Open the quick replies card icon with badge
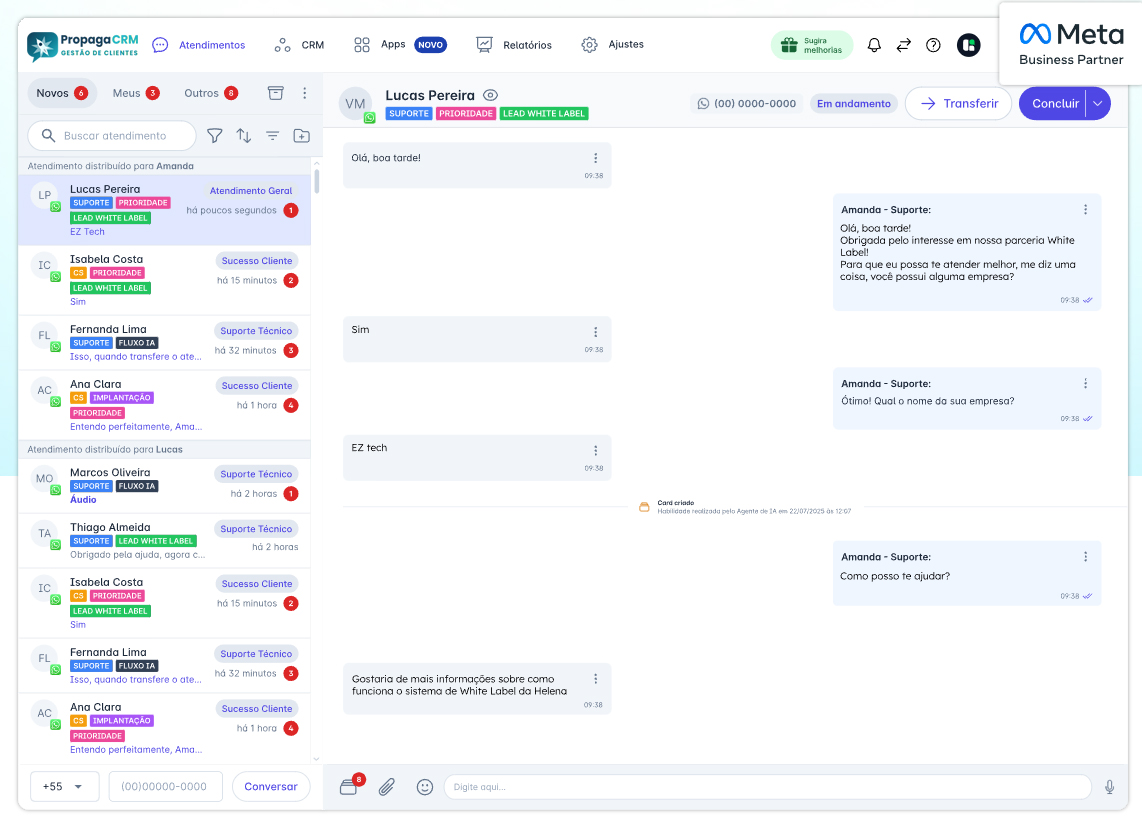The image size is (1142, 828). point(350,786)
